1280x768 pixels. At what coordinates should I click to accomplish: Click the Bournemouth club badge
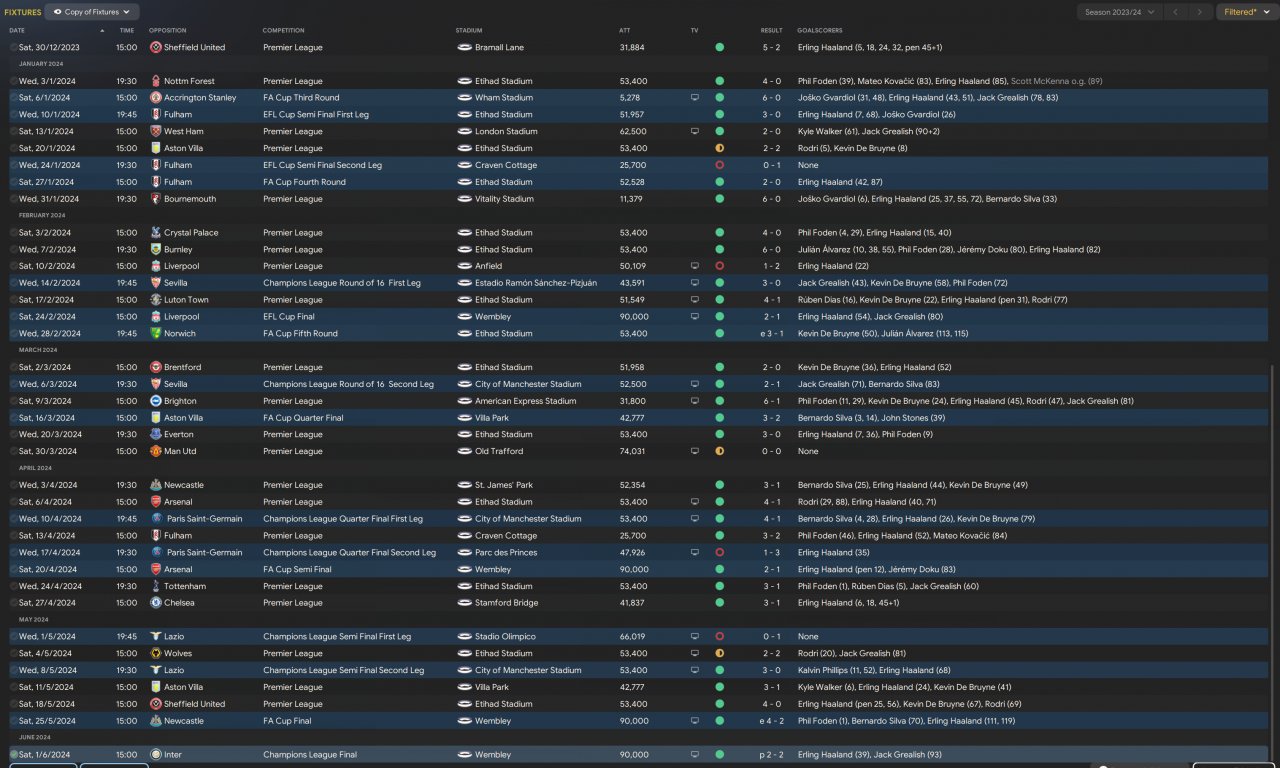[156, 199]
